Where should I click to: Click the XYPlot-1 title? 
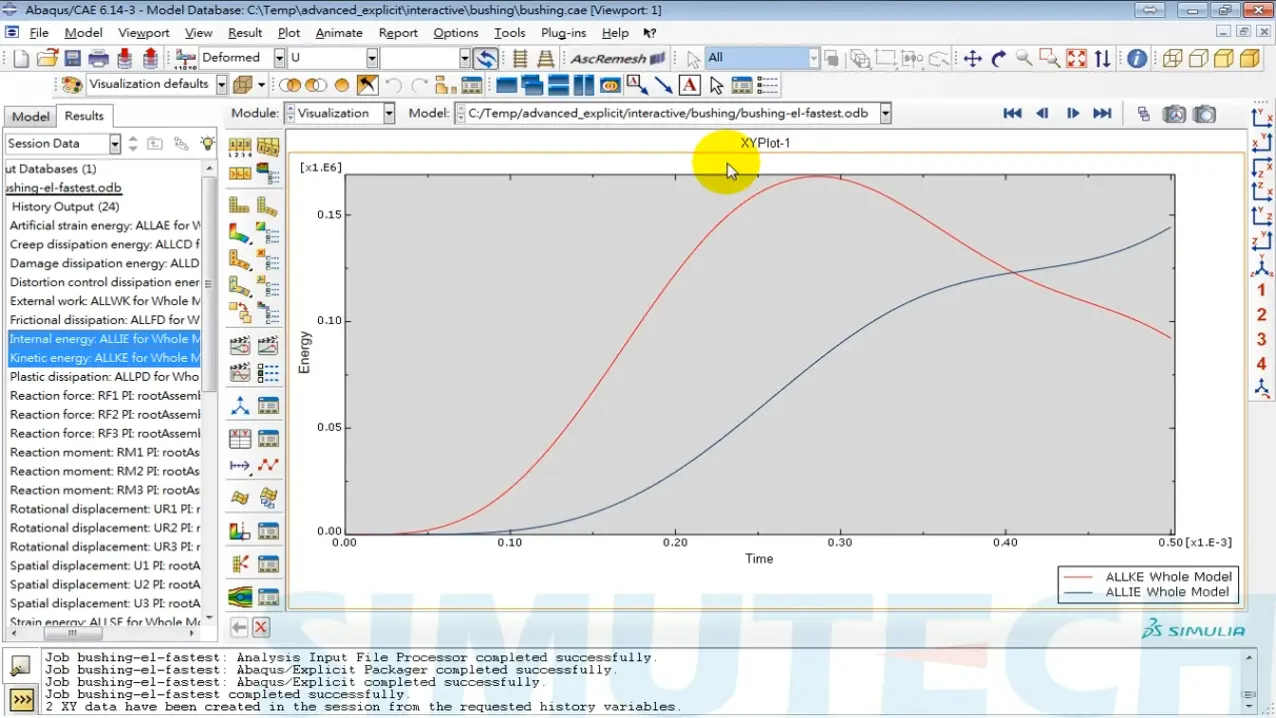coord(765,143)
